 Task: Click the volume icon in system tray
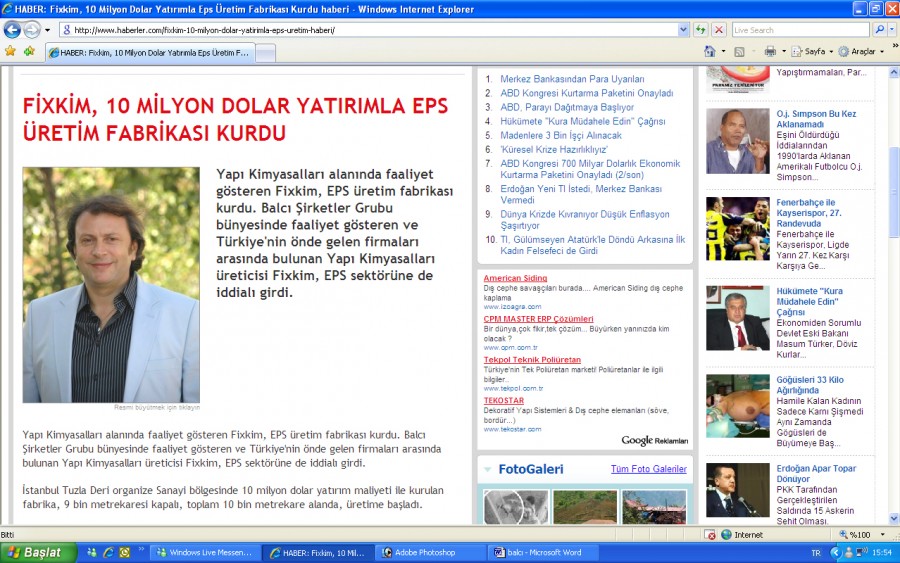862,552
